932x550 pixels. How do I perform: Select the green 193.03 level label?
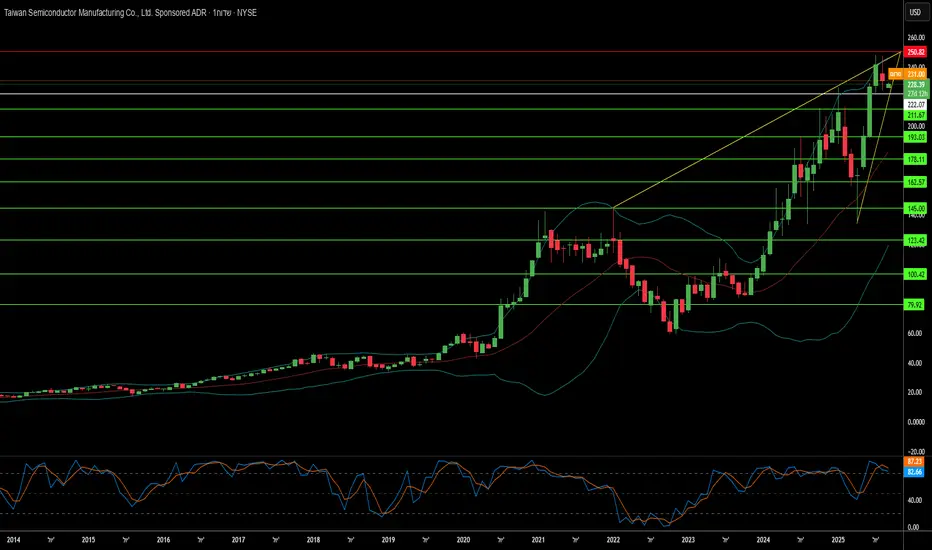[914, 137]
